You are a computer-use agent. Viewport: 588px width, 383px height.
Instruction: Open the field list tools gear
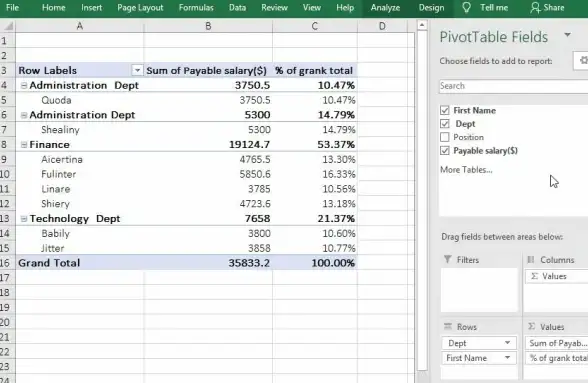pos(583,60)
